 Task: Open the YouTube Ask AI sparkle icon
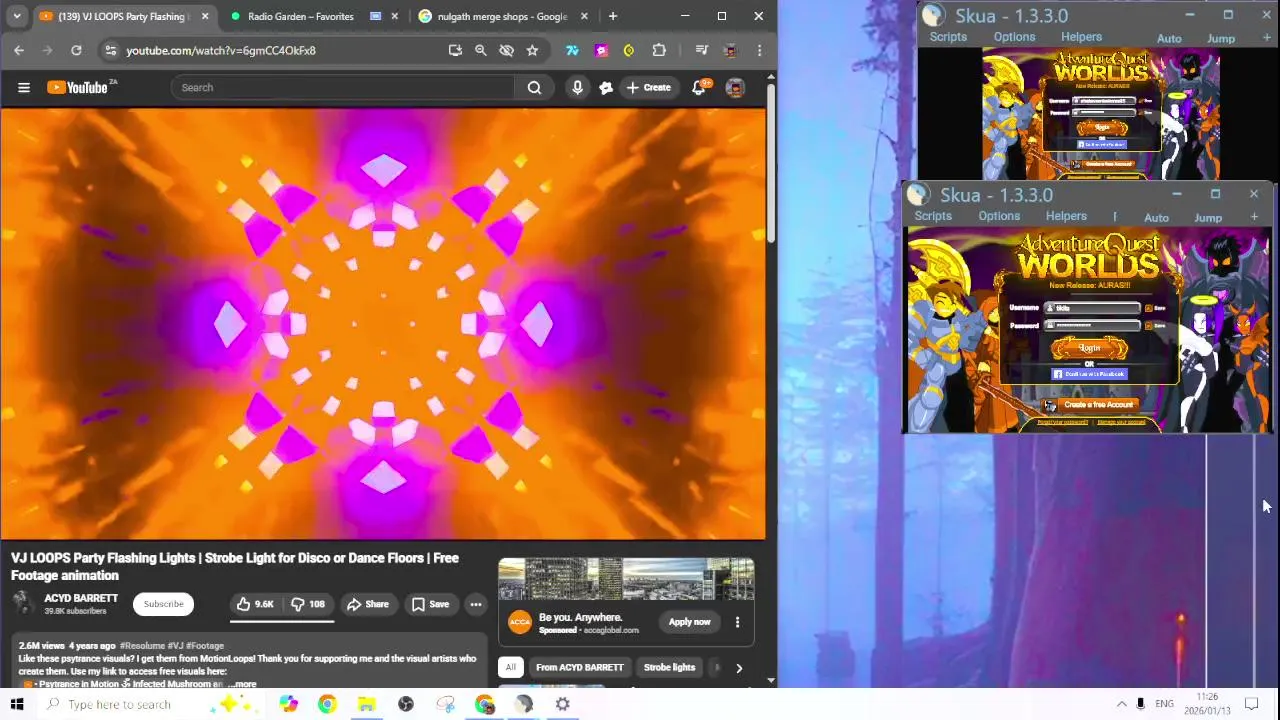(x=606, y=88)
